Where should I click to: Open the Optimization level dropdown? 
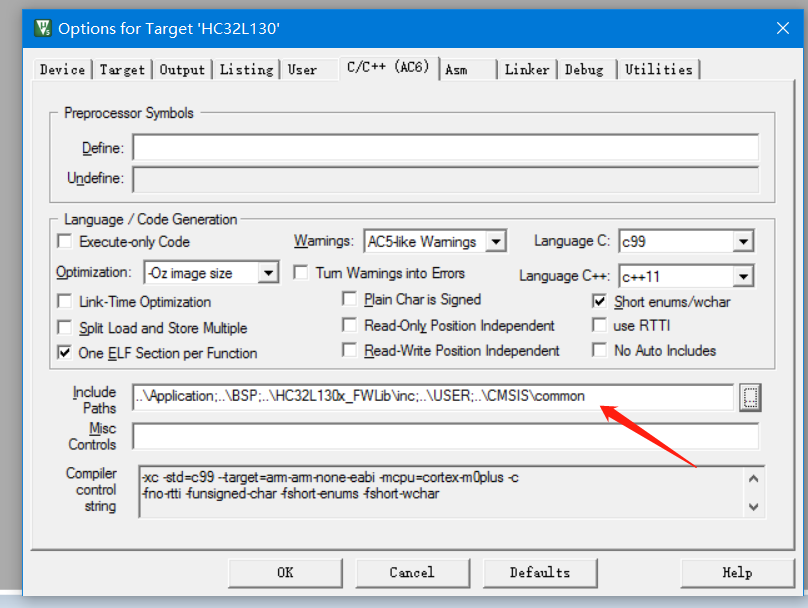pyautogui.click(x=268, y=273)
